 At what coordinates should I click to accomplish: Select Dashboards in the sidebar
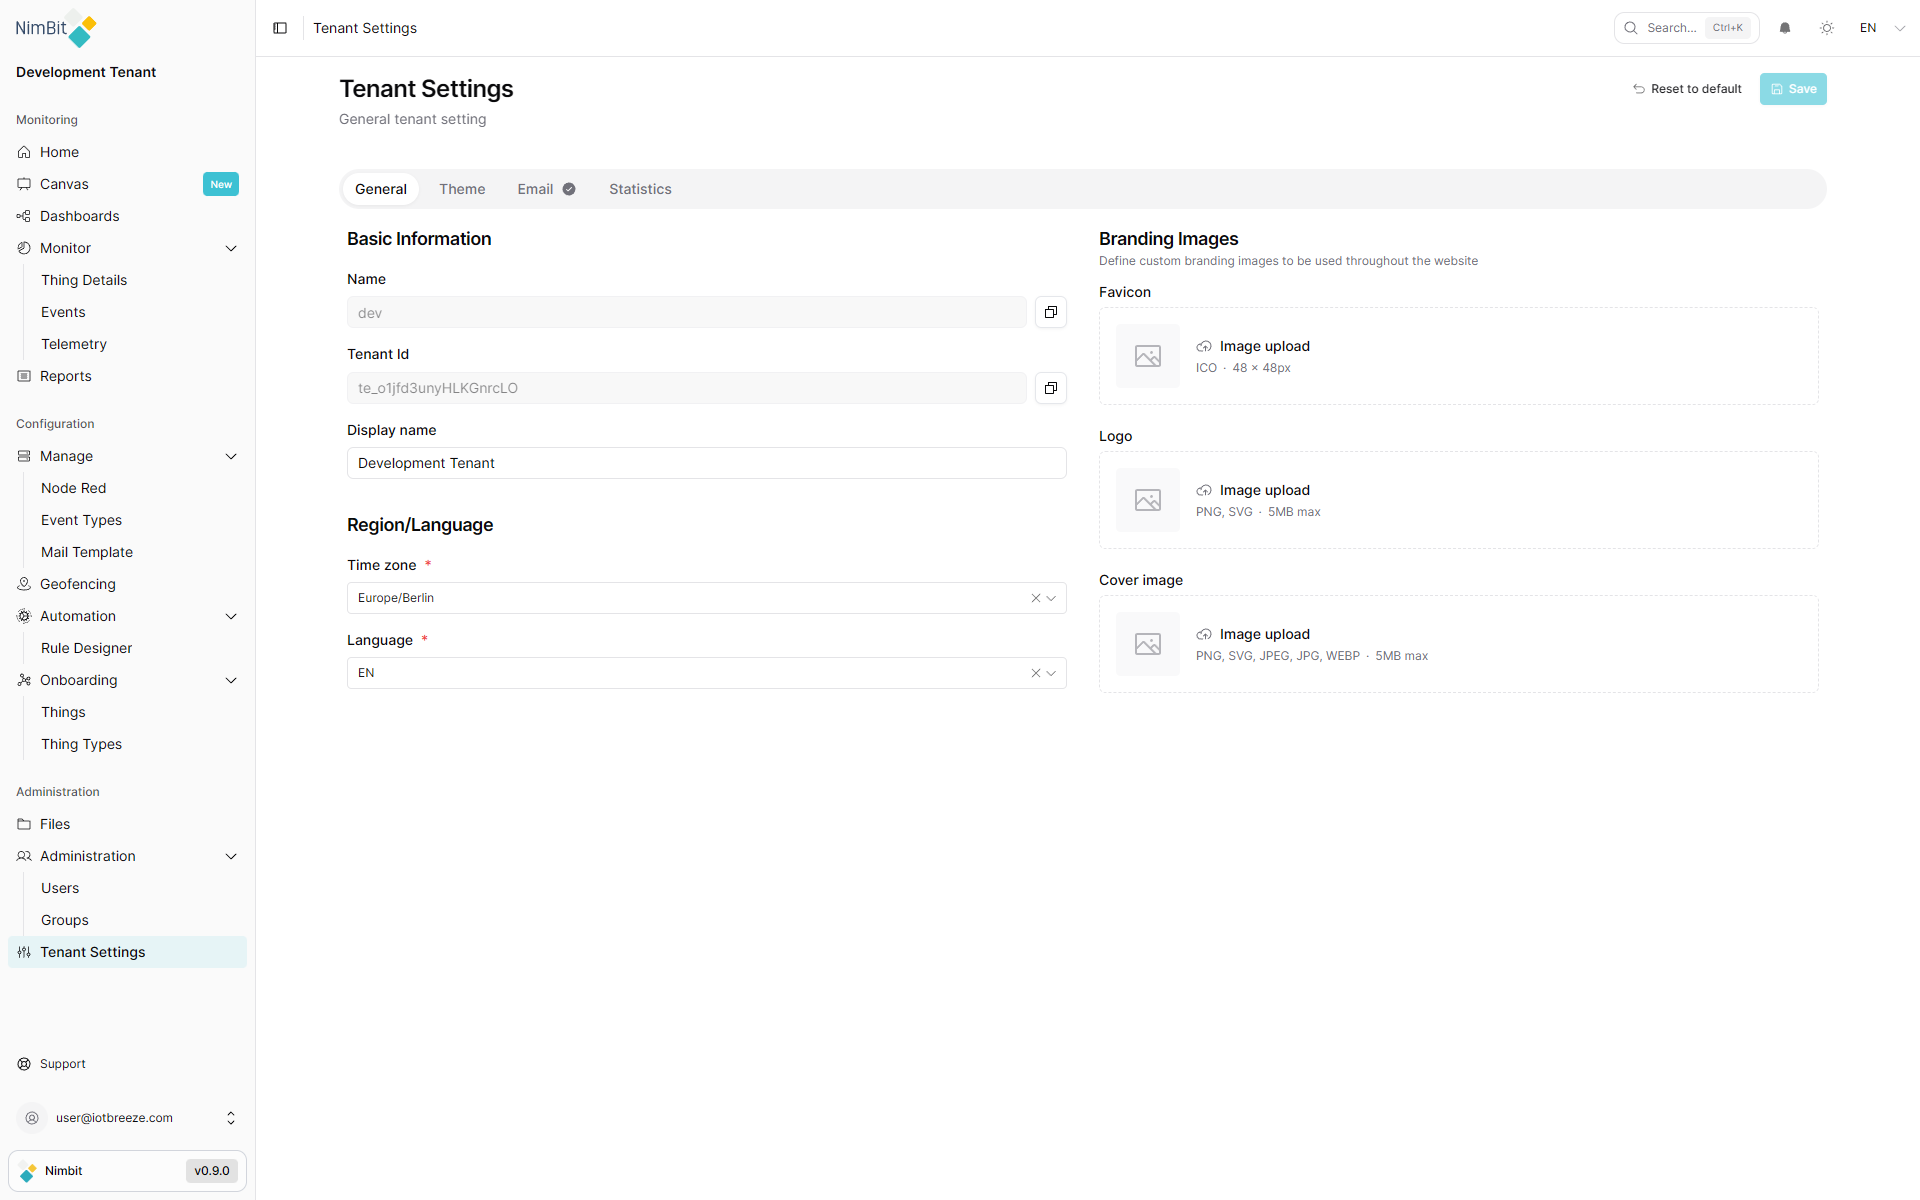(79, 216)
